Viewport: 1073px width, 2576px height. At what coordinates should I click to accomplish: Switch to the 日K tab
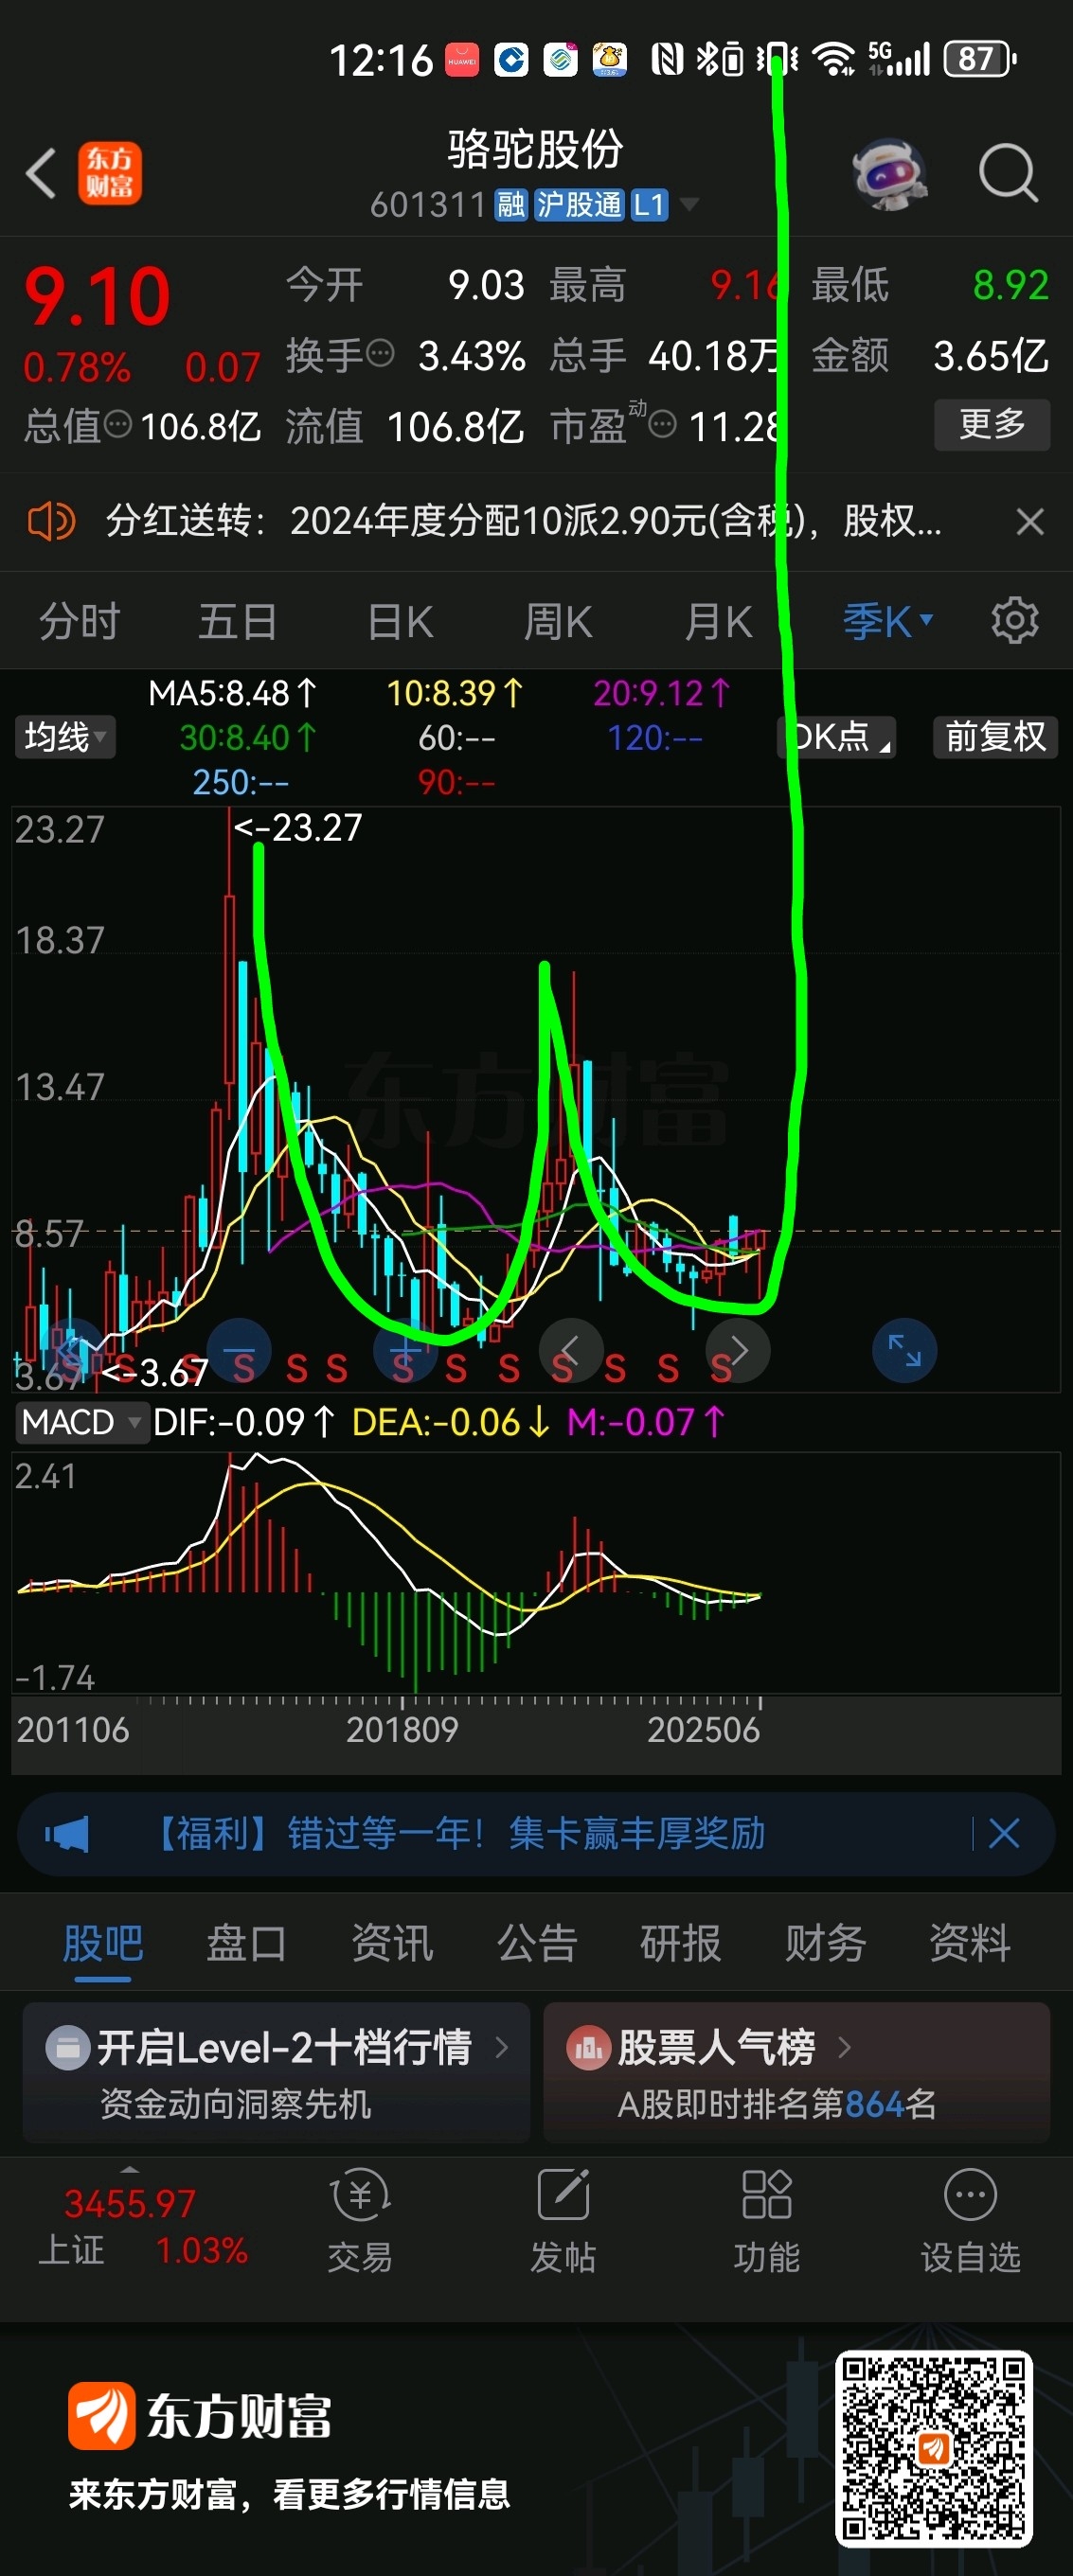[400, 622]
